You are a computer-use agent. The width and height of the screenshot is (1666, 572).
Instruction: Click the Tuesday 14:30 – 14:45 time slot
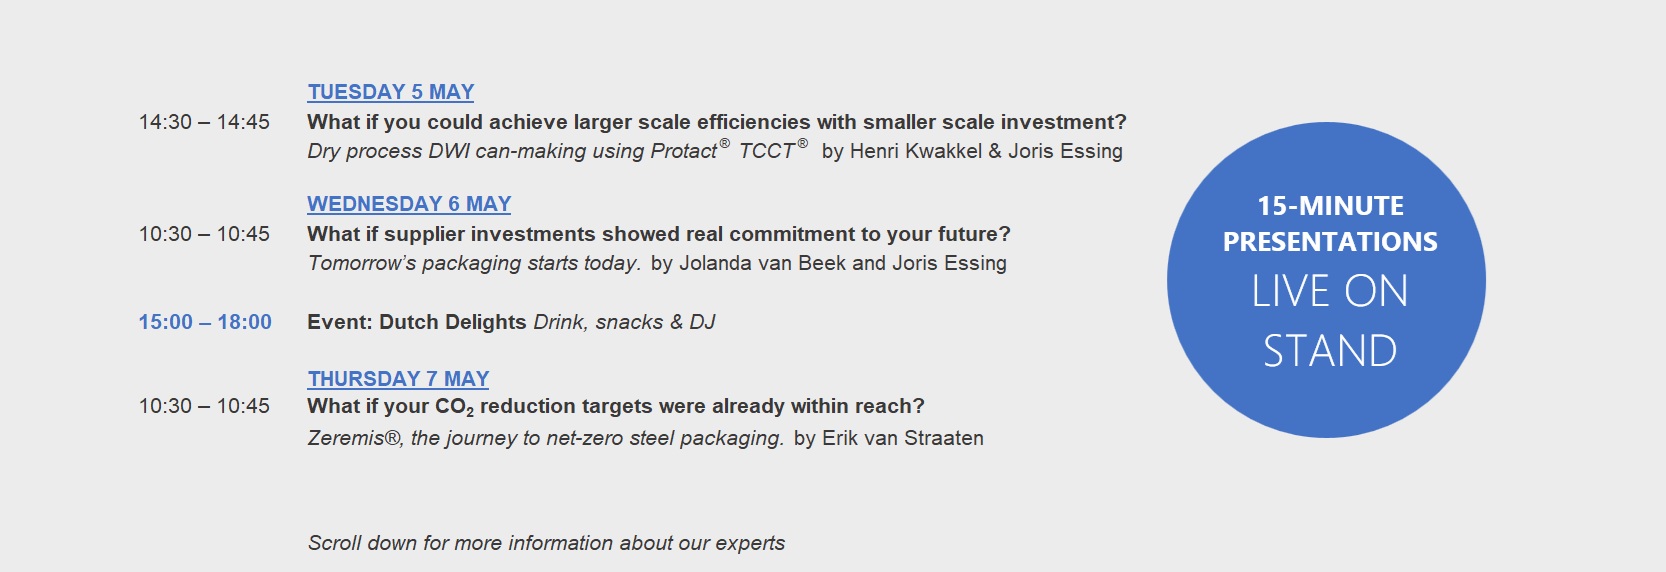tap(204, 122)
